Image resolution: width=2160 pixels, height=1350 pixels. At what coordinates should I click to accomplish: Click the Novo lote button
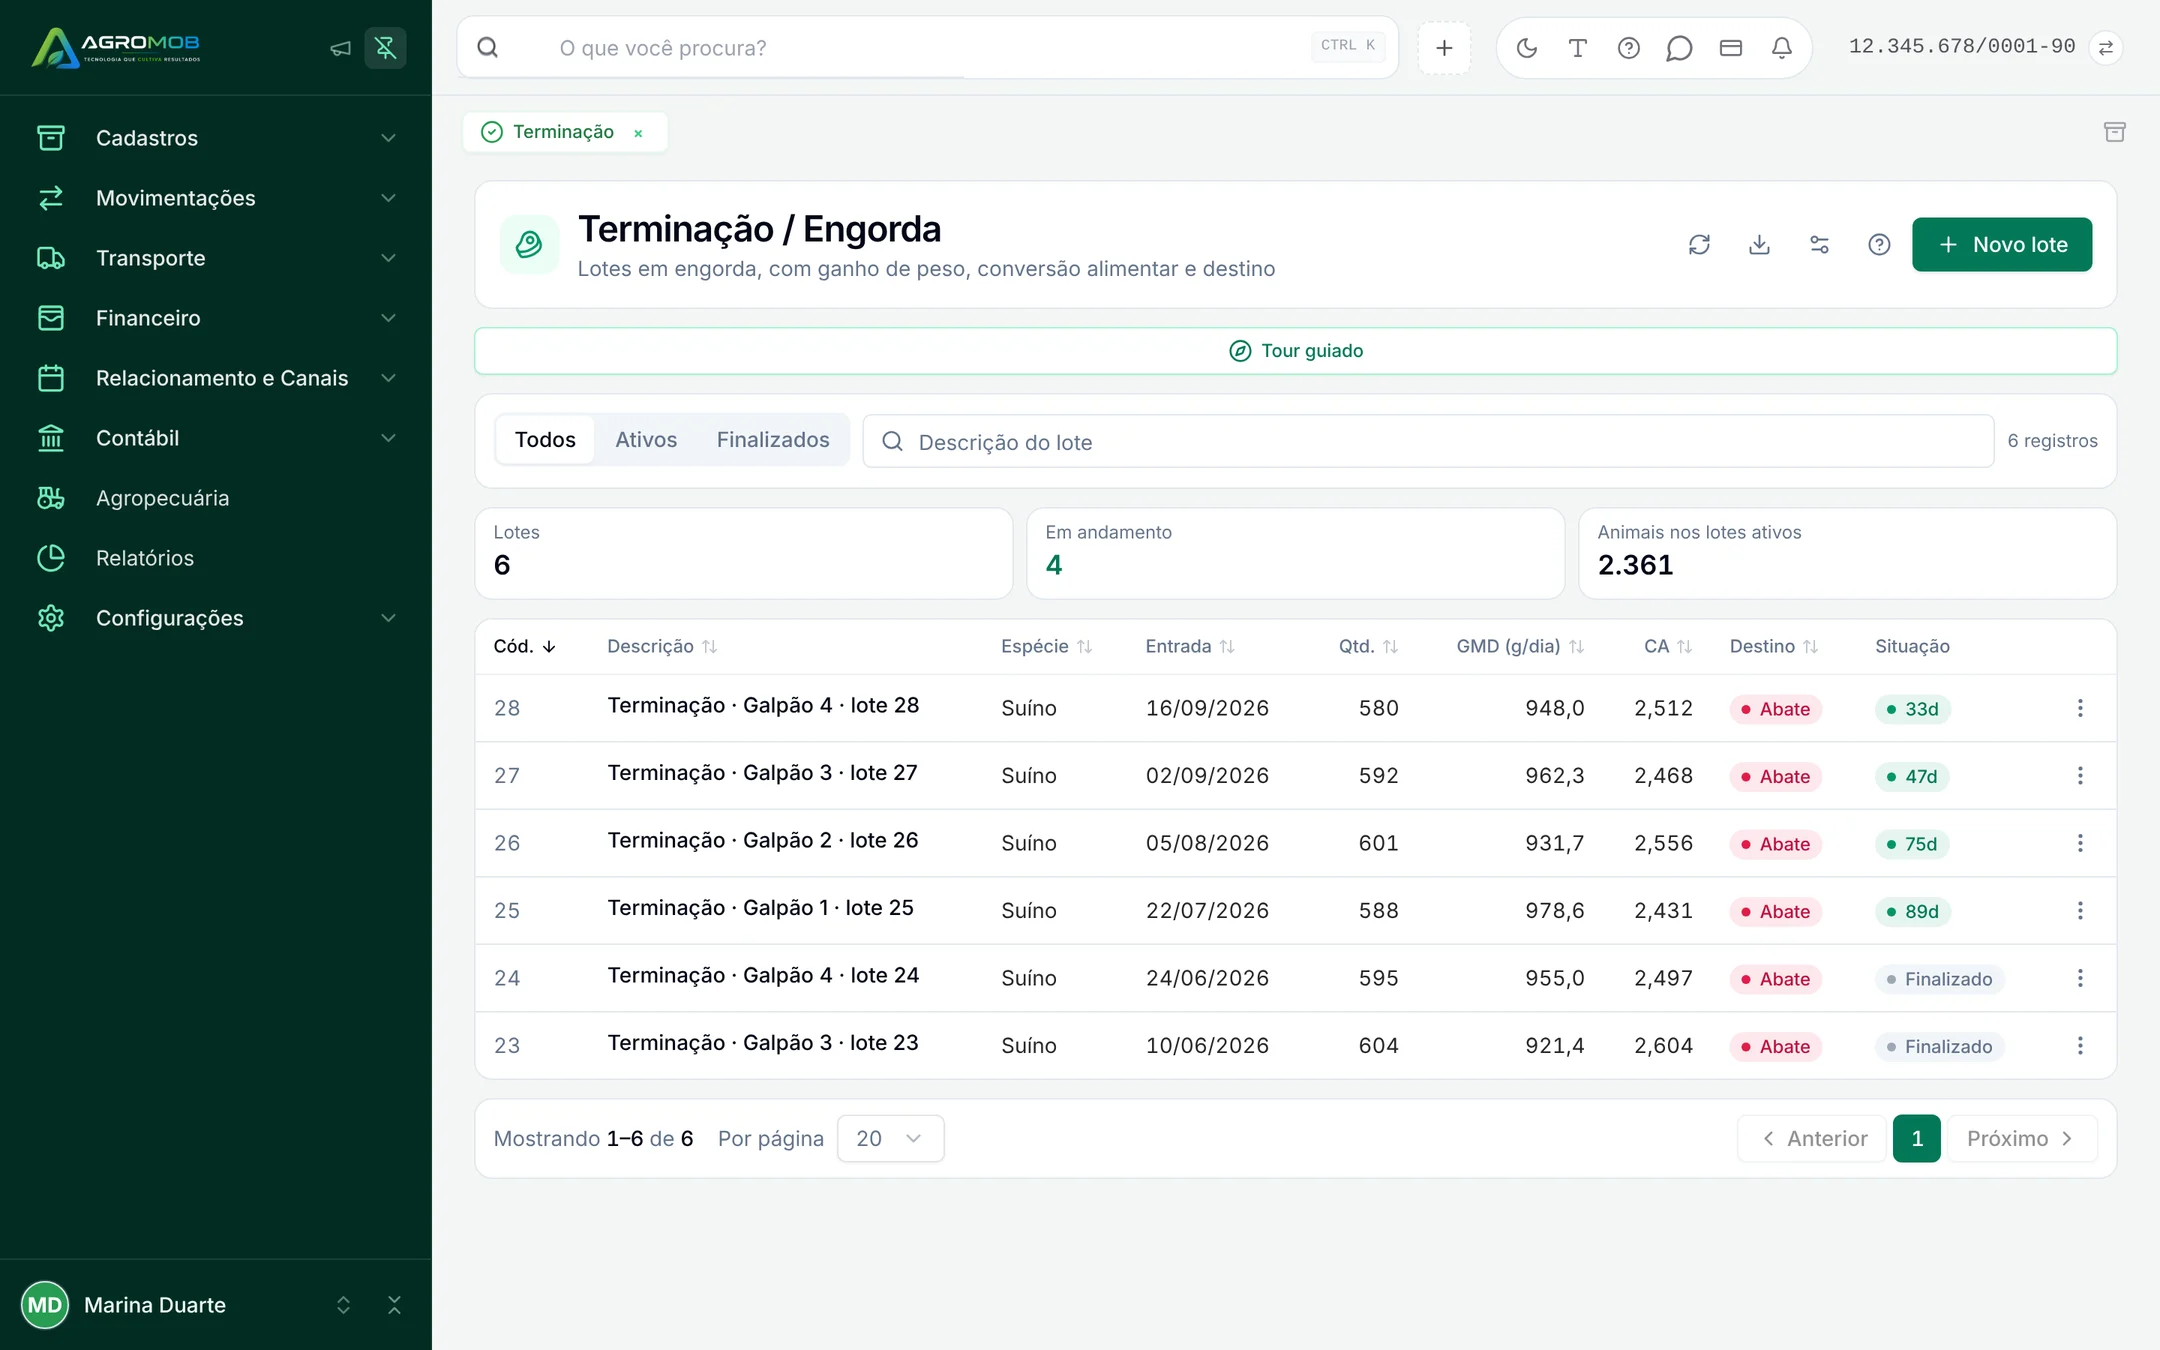coord(2002,245)
